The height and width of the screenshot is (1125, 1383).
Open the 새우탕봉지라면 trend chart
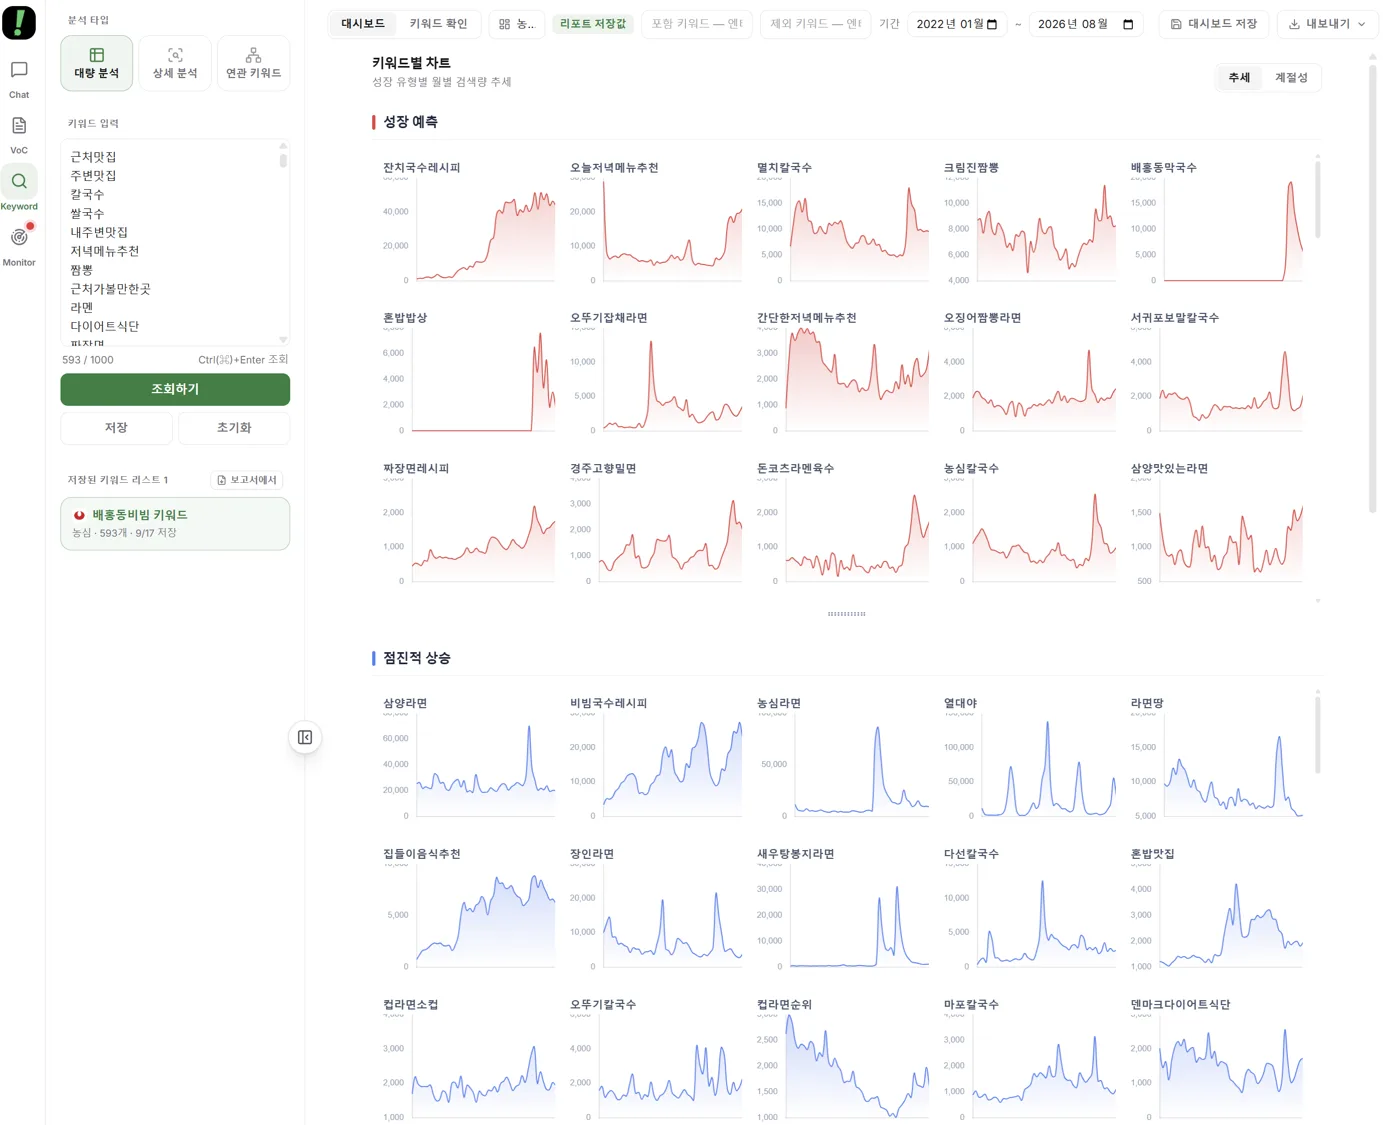click(x=842, y=909)
